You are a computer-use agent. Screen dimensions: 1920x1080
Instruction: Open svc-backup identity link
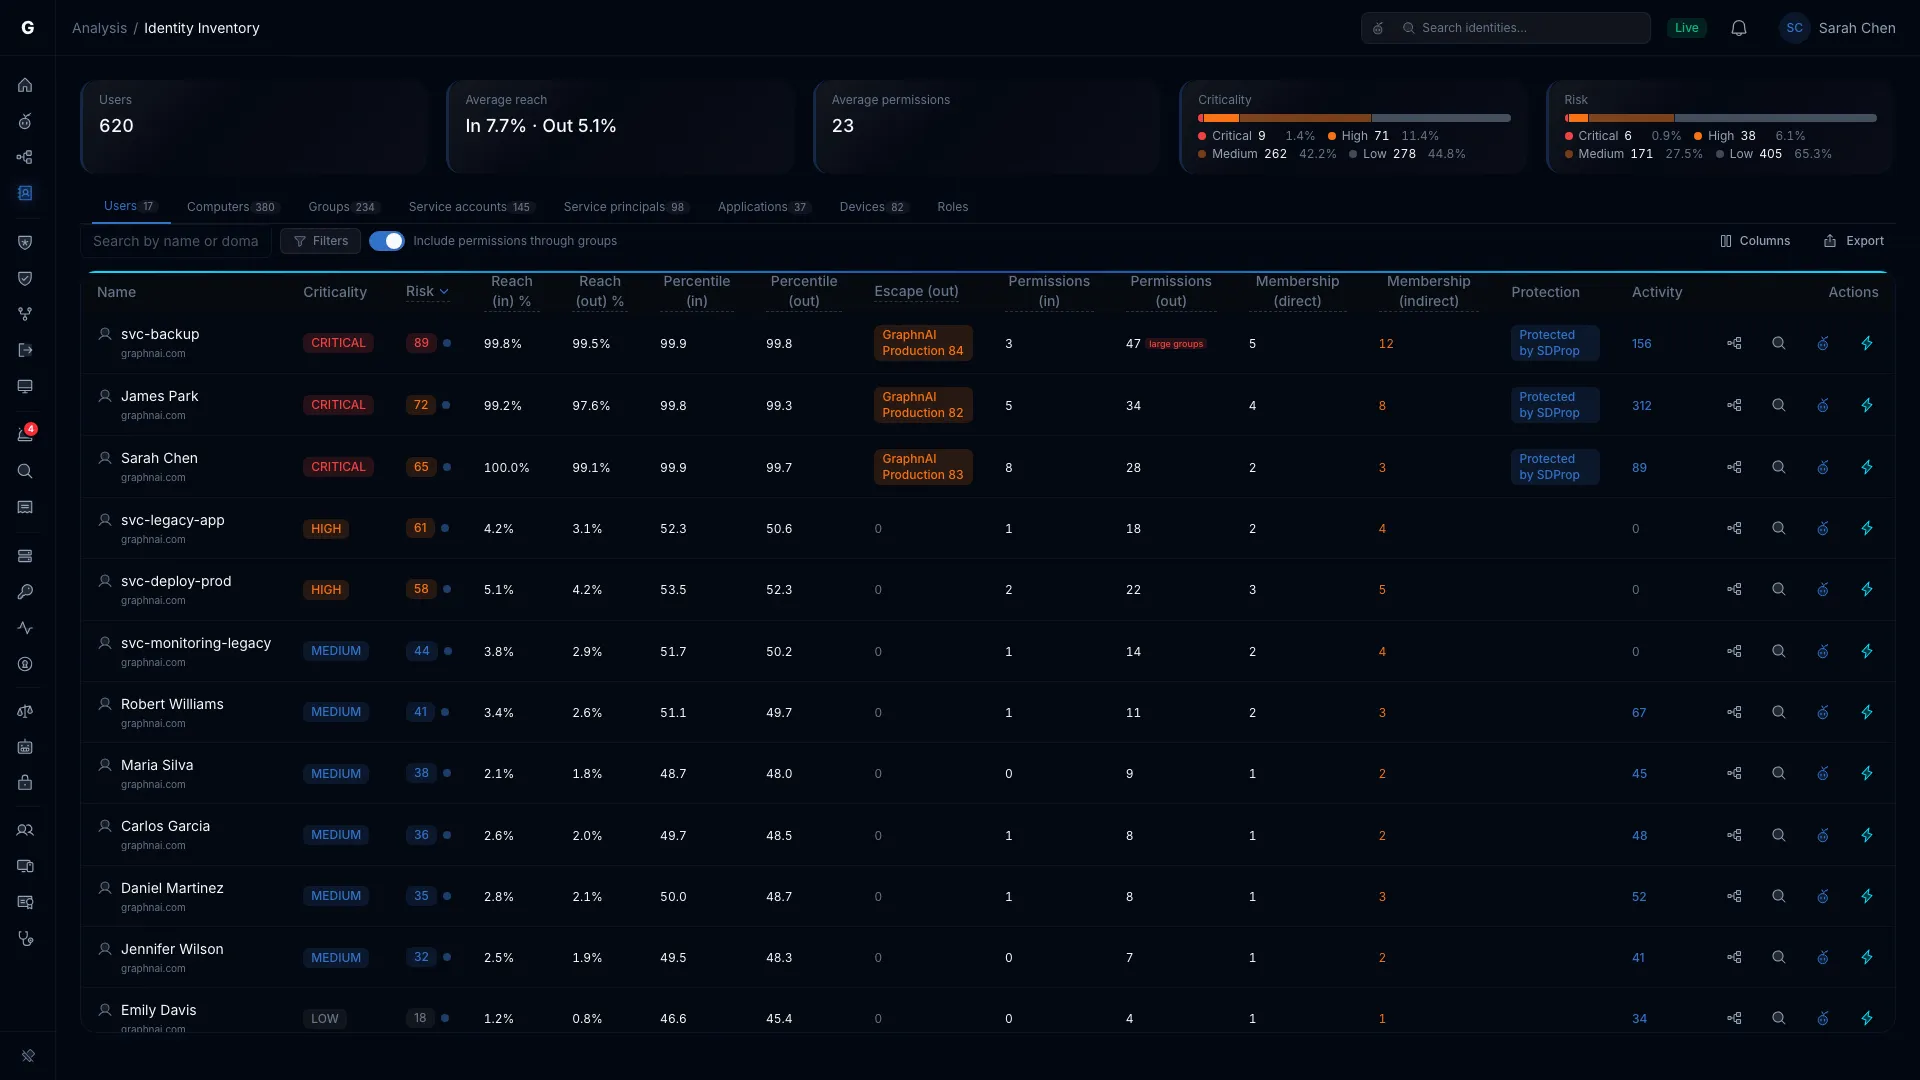[160, 334]
